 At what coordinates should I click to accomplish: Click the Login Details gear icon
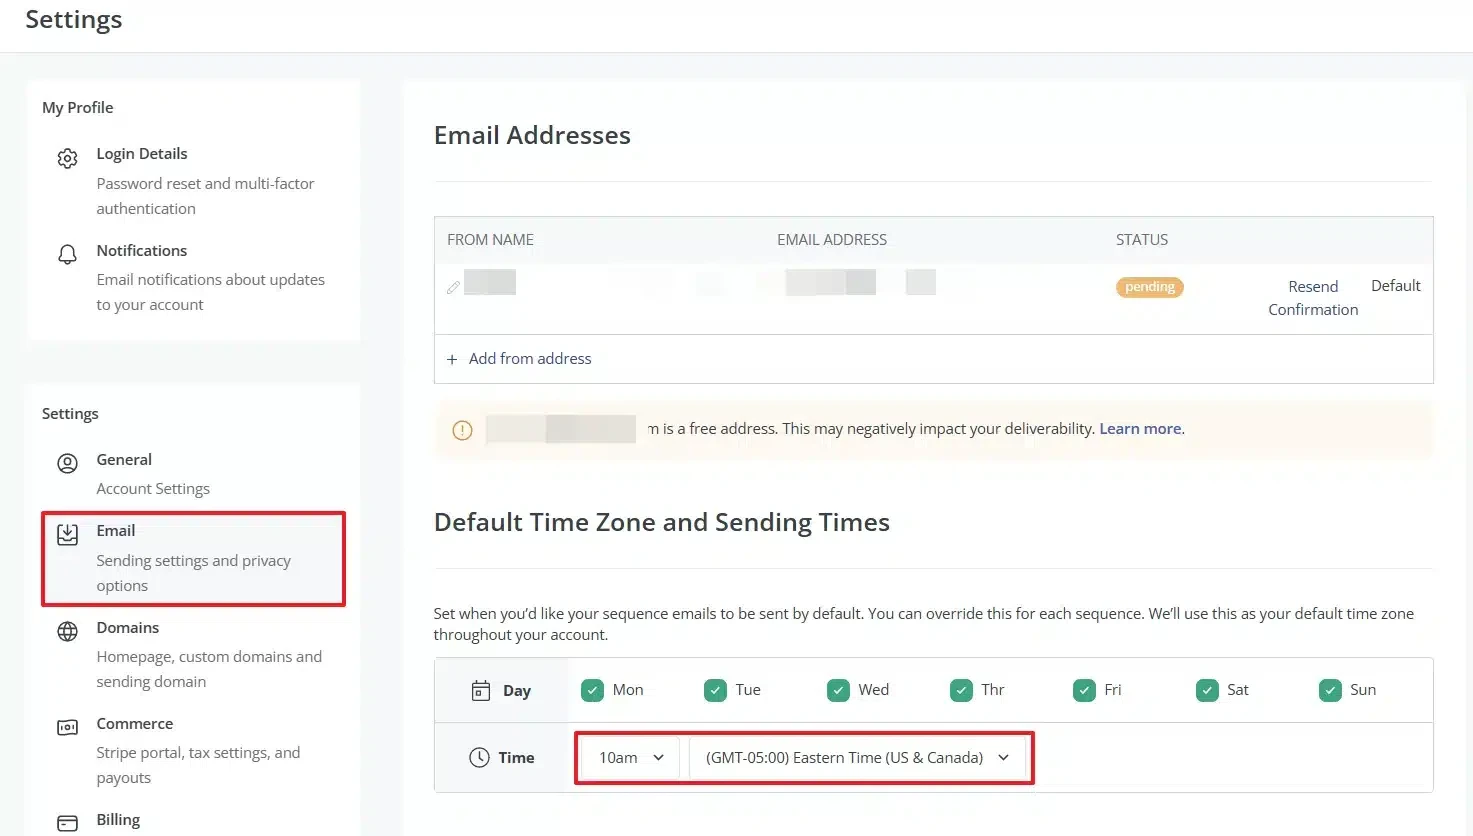(x=67, y=158)
